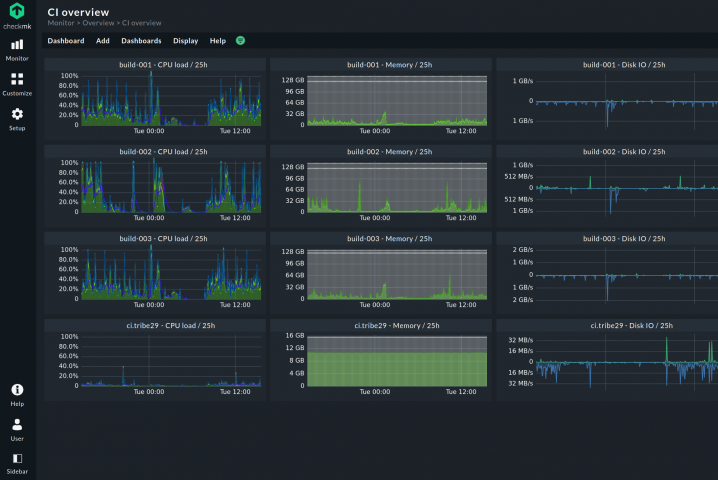Expand the Help dropdown in the menu bar
718x480 pixels.
coord(218,41)
